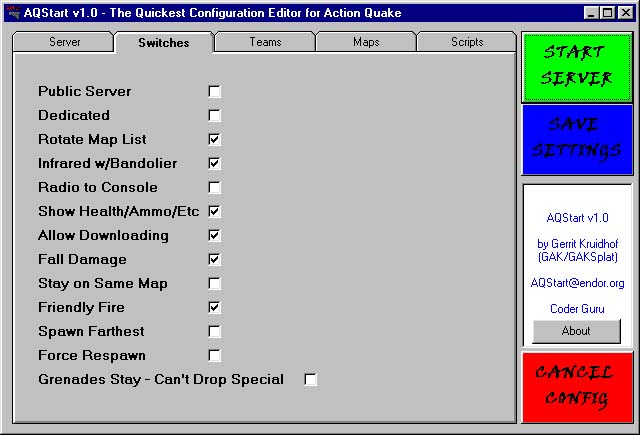The height and width of the screenshot is (435, 640).
Task: Switch to the Server tab
Action: click(63, 42)
